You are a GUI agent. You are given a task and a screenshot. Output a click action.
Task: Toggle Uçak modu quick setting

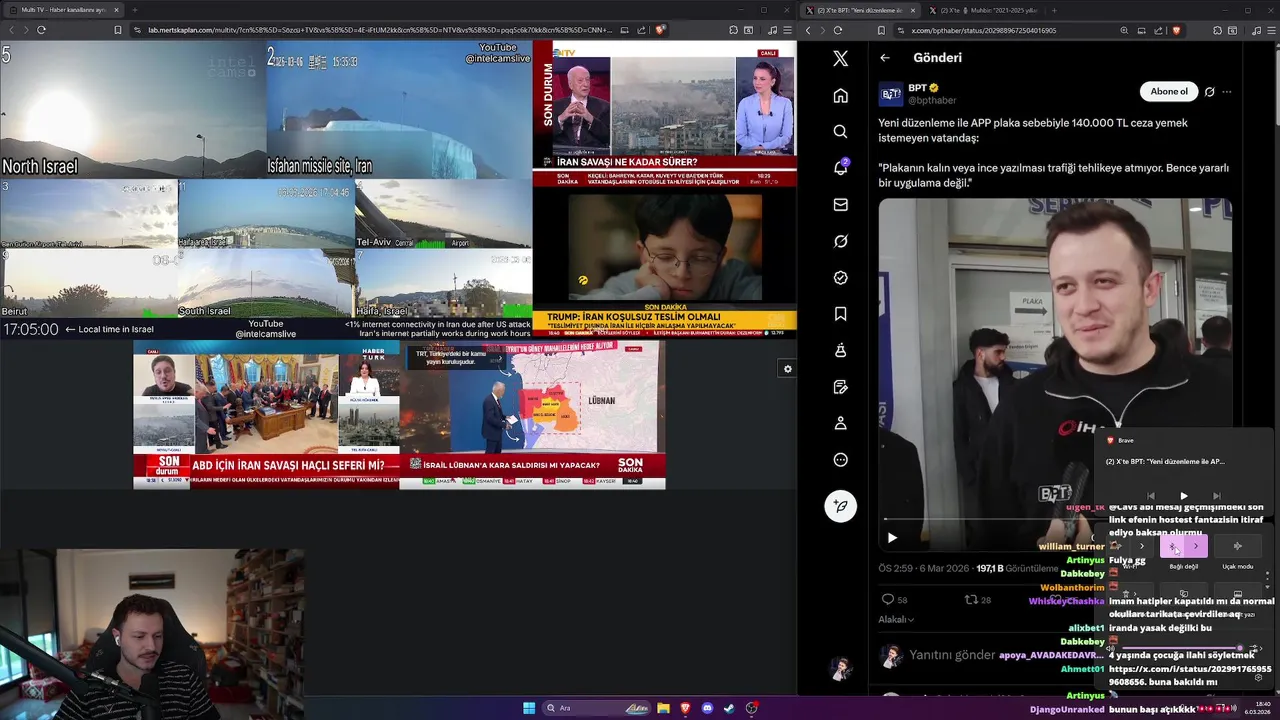tap(1237, 546)
